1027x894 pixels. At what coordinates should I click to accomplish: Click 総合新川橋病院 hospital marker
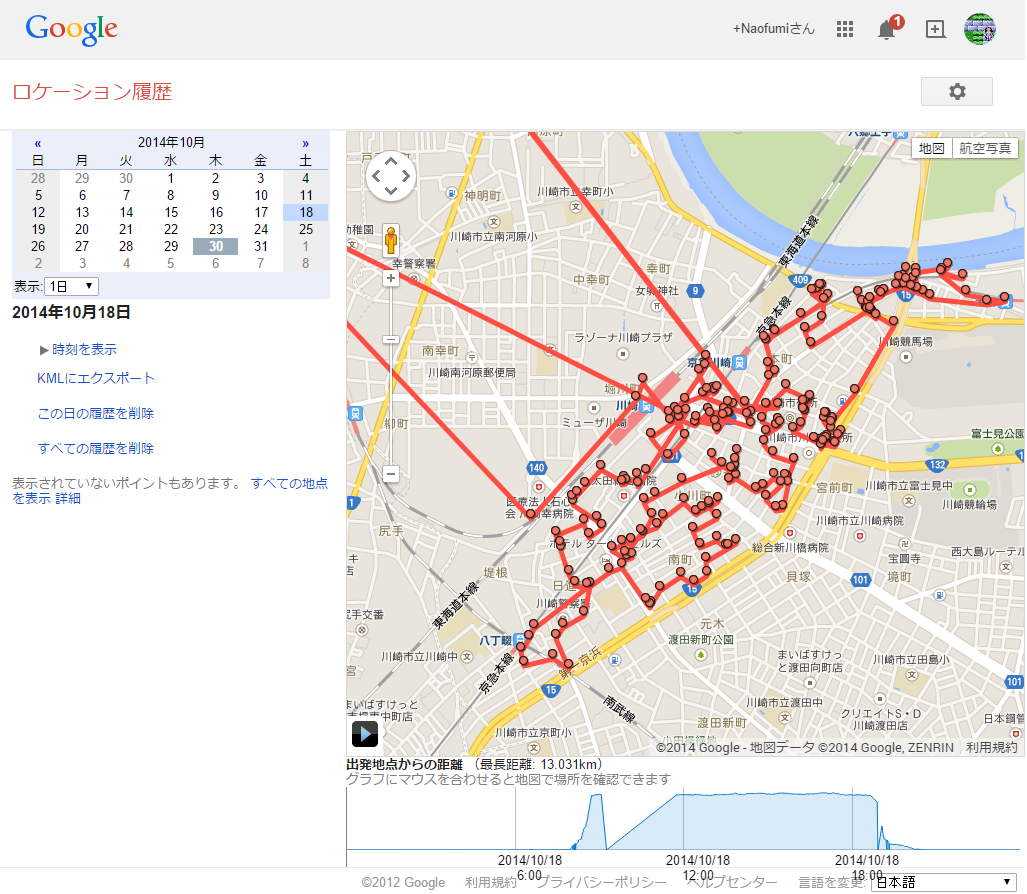(790, 533)
